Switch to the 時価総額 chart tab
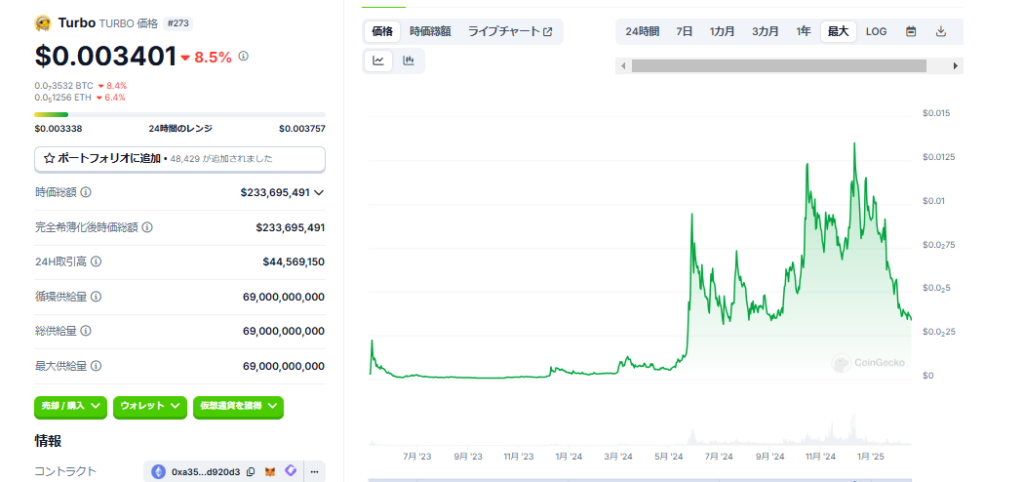The image size is (1024, 482). [x=429, y=32]
